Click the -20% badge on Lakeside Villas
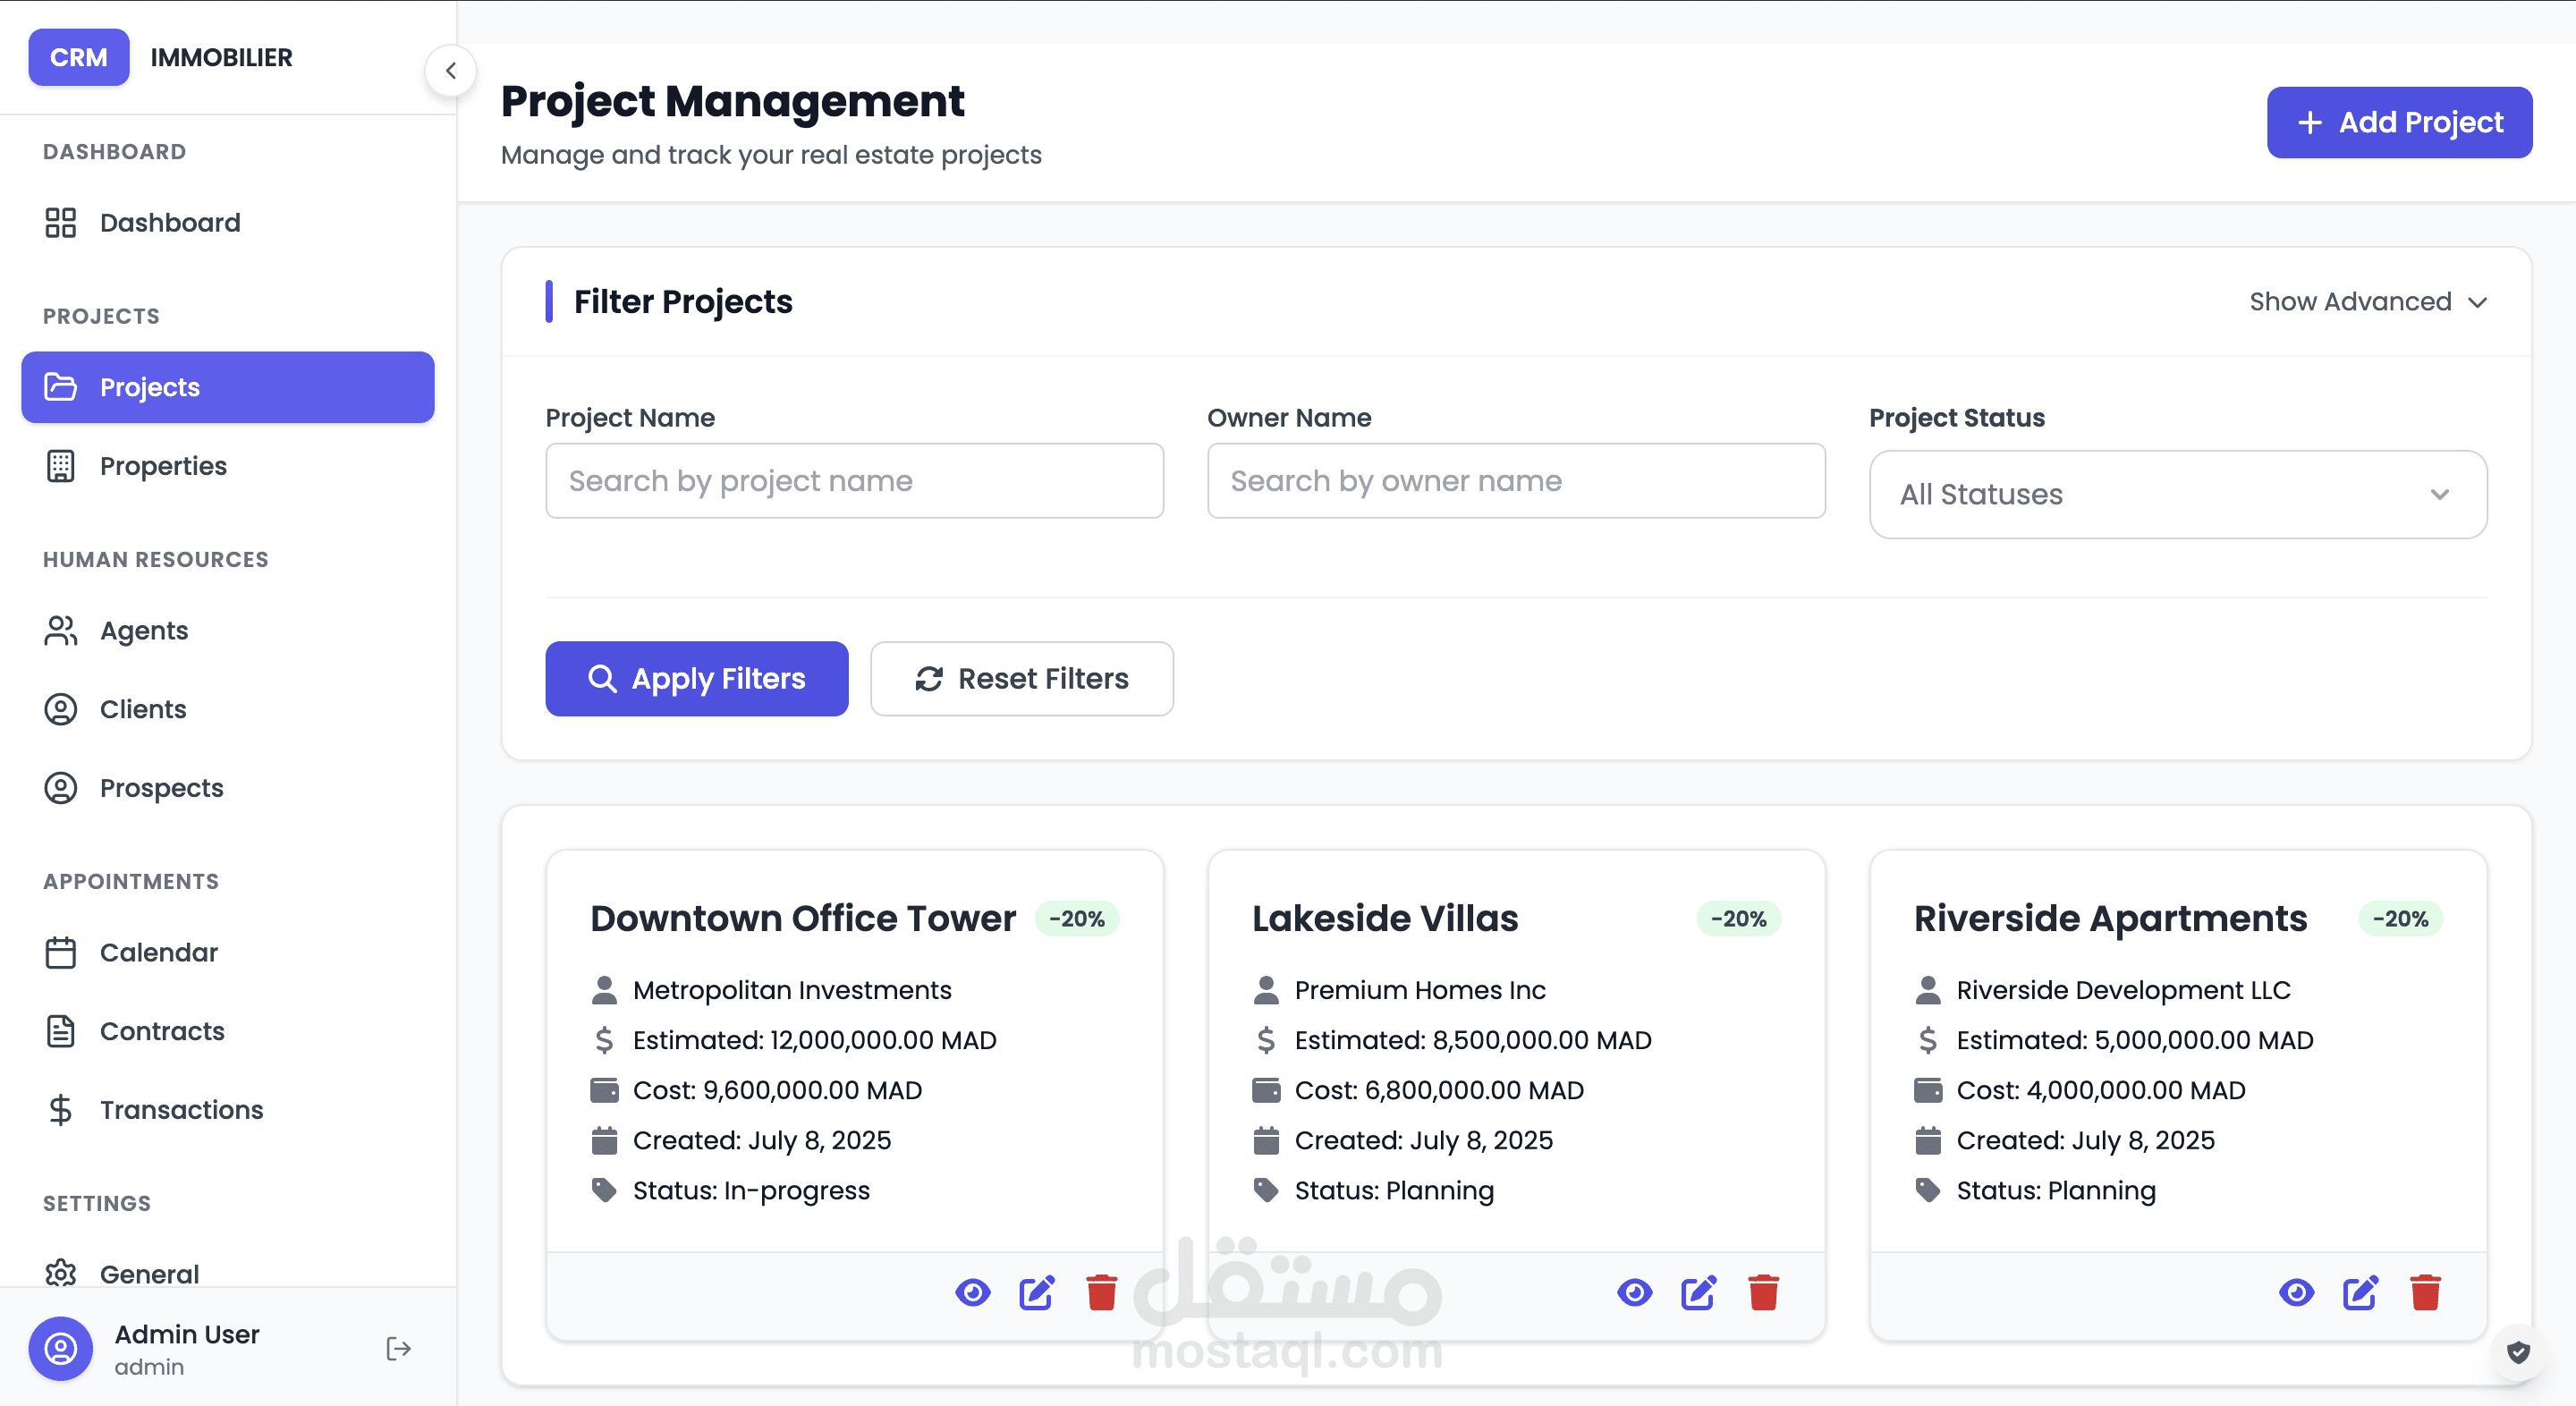2576x1406 pixels. pyautogui.click(x=1739, y=918)
